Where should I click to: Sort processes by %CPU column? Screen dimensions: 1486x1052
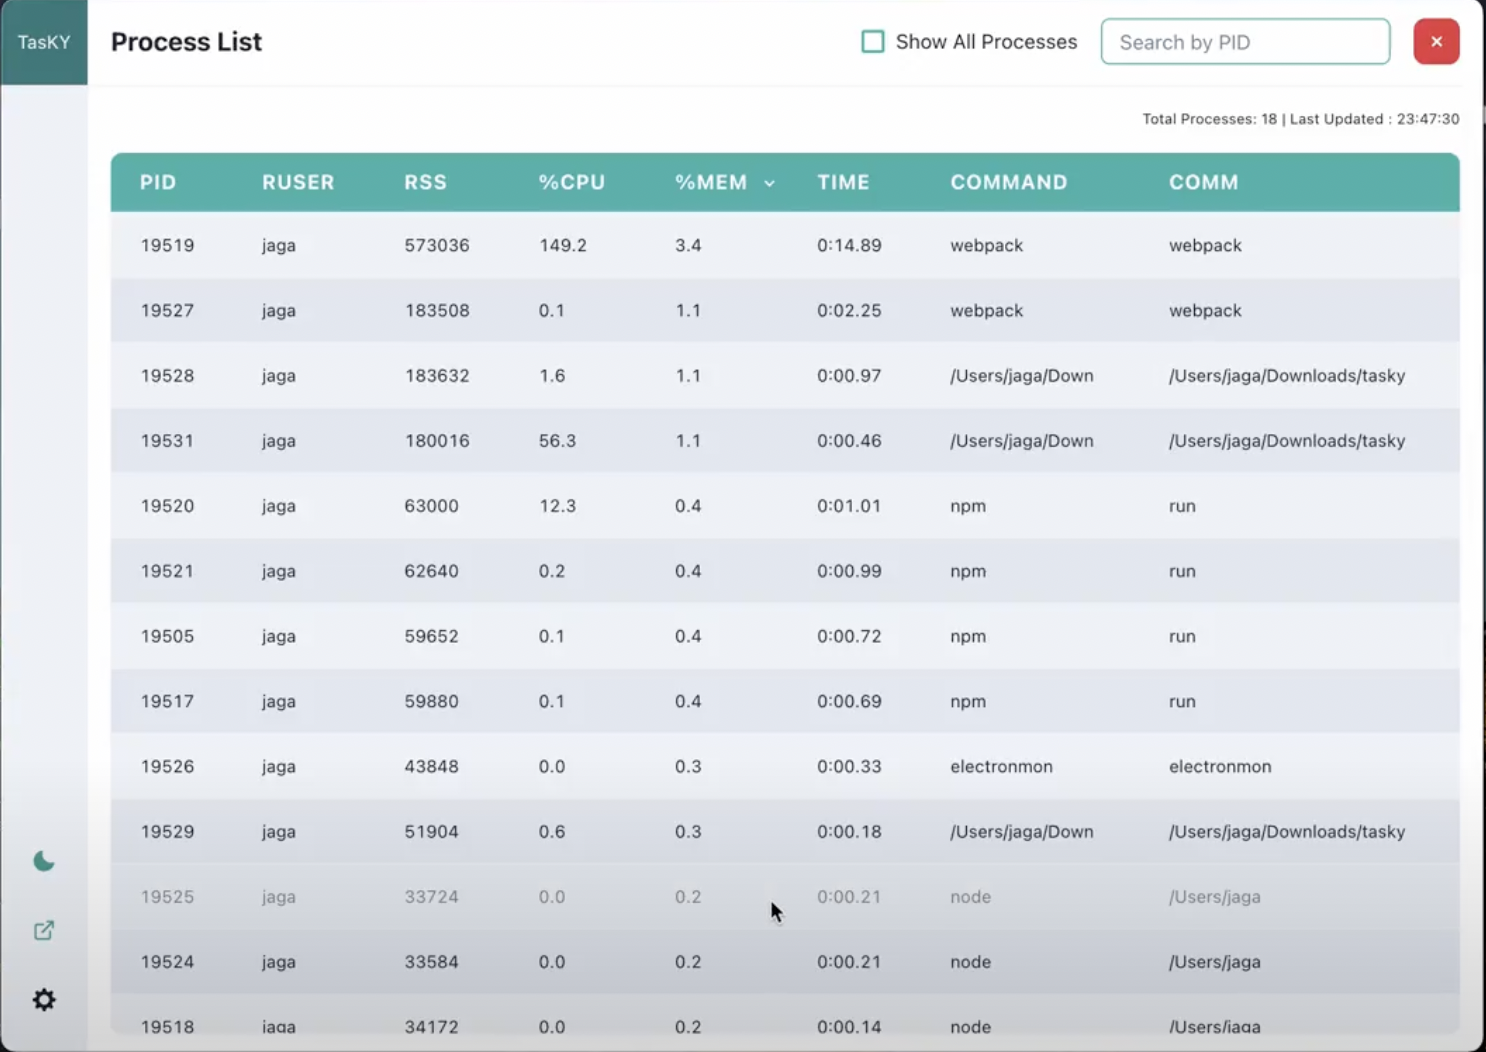(571, 182)
